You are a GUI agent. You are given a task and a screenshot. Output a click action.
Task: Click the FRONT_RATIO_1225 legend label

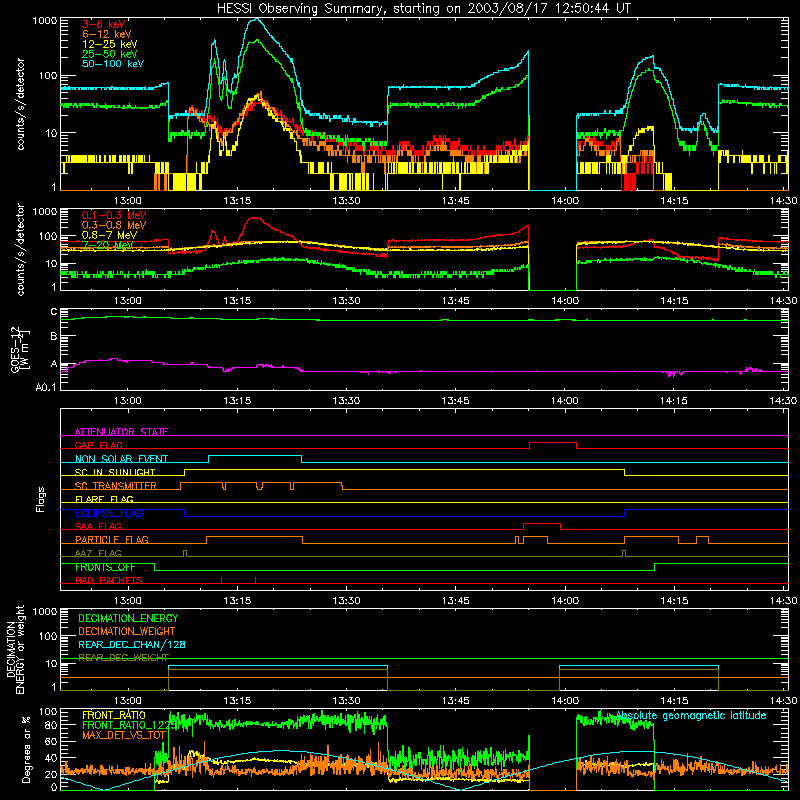[x=130, y=725]
